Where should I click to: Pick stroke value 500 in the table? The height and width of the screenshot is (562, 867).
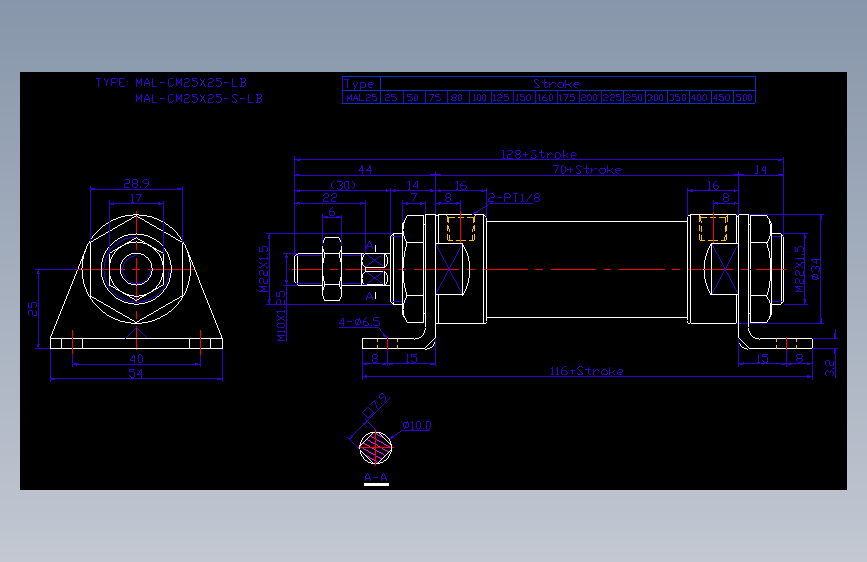coord(744,98)
